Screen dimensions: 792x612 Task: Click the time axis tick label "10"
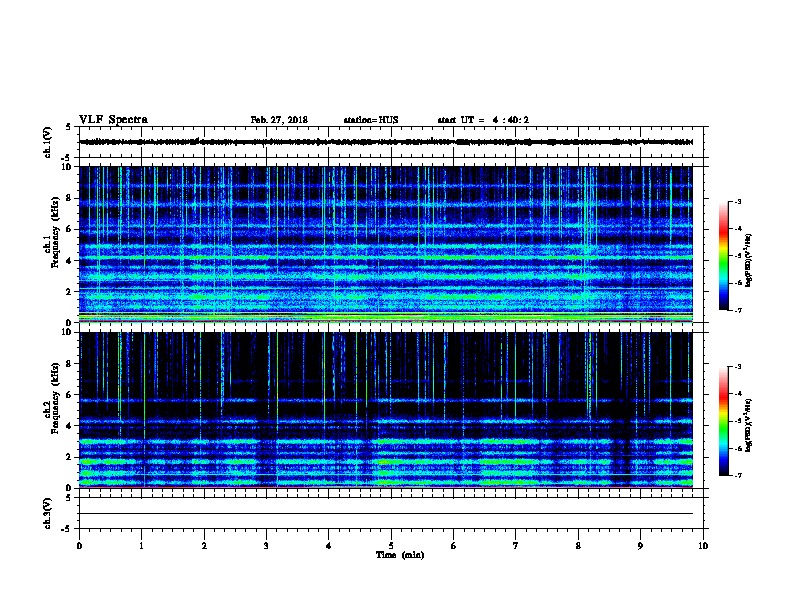click(x=703, y=546)
